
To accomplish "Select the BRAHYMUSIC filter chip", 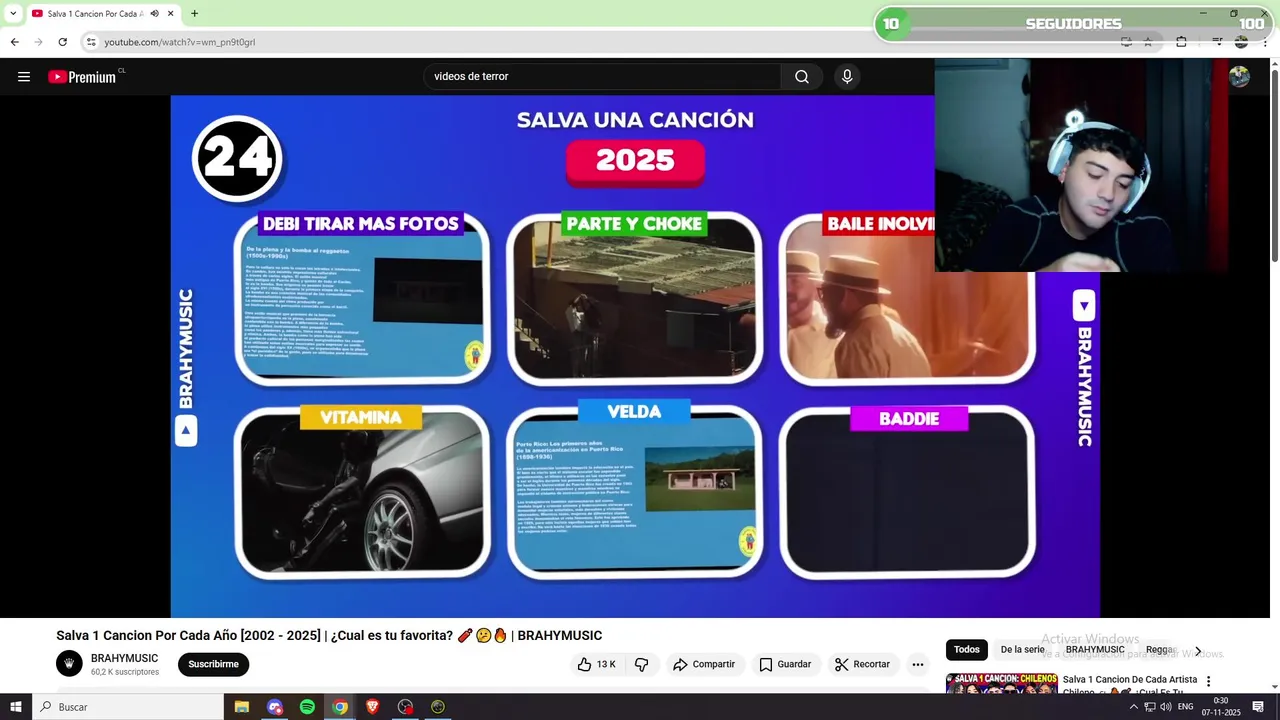I will tap(1095, 650).
